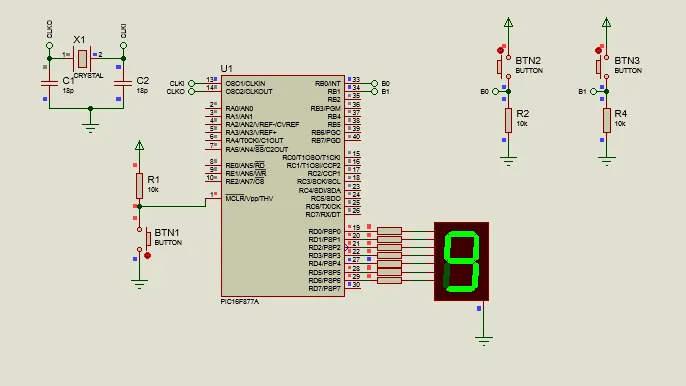
Task: Click the PIC16F877A part label
Action: tap(240, 302)
